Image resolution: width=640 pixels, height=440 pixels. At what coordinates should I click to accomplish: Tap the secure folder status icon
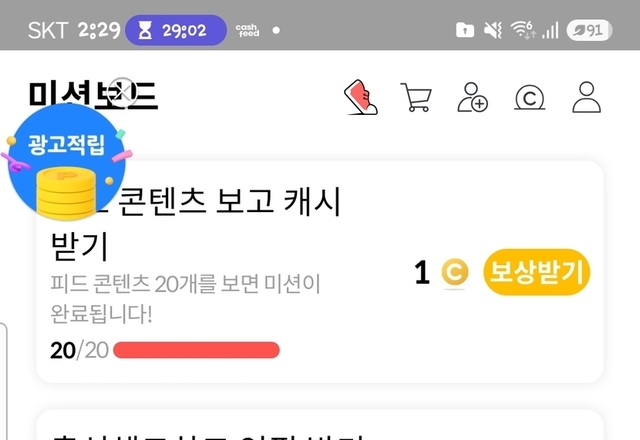[465, 30]
